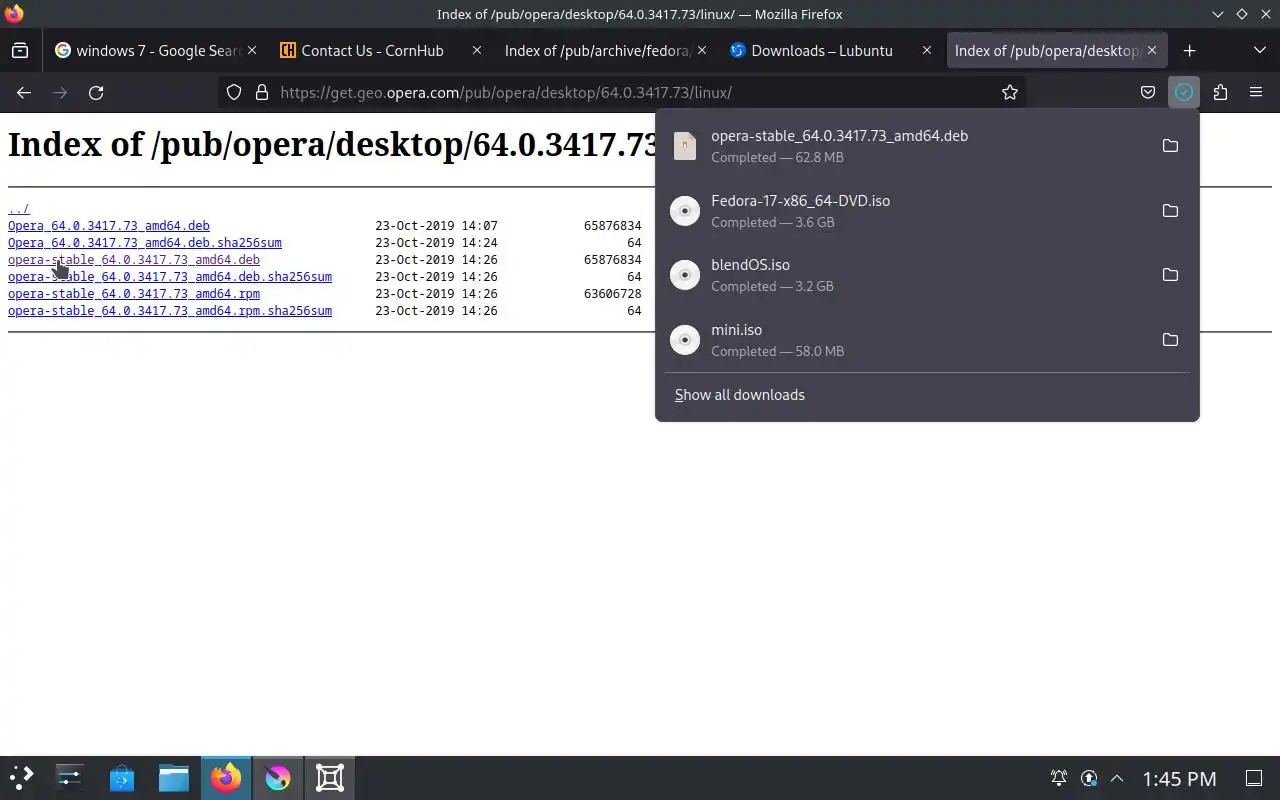View site lock connection info
1280x800 pixels.
coord(262,92)
